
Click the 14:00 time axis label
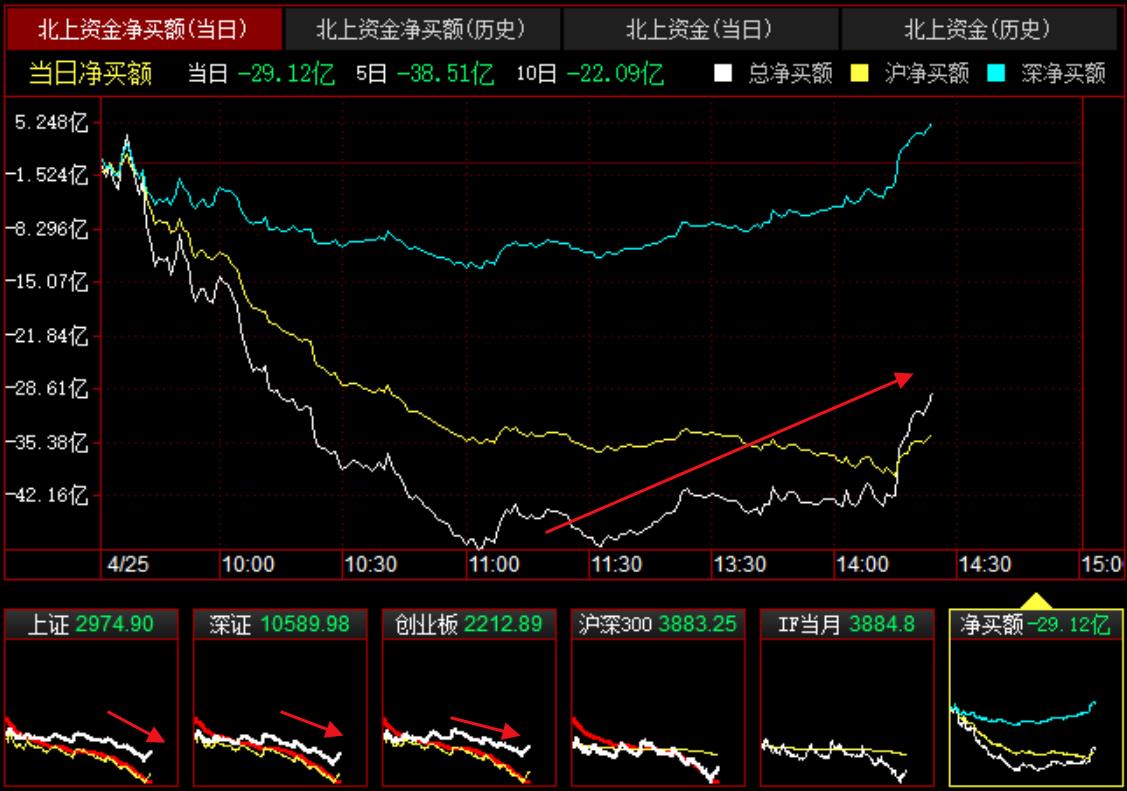[x=862, y=565]
